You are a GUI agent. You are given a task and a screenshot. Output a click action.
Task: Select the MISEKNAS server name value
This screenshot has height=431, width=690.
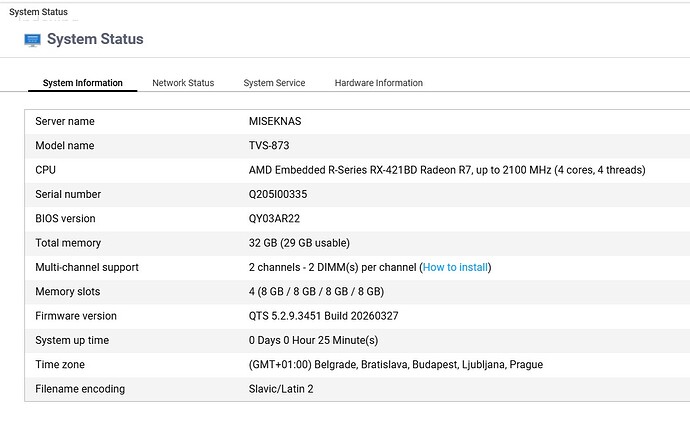pos(275,122)
